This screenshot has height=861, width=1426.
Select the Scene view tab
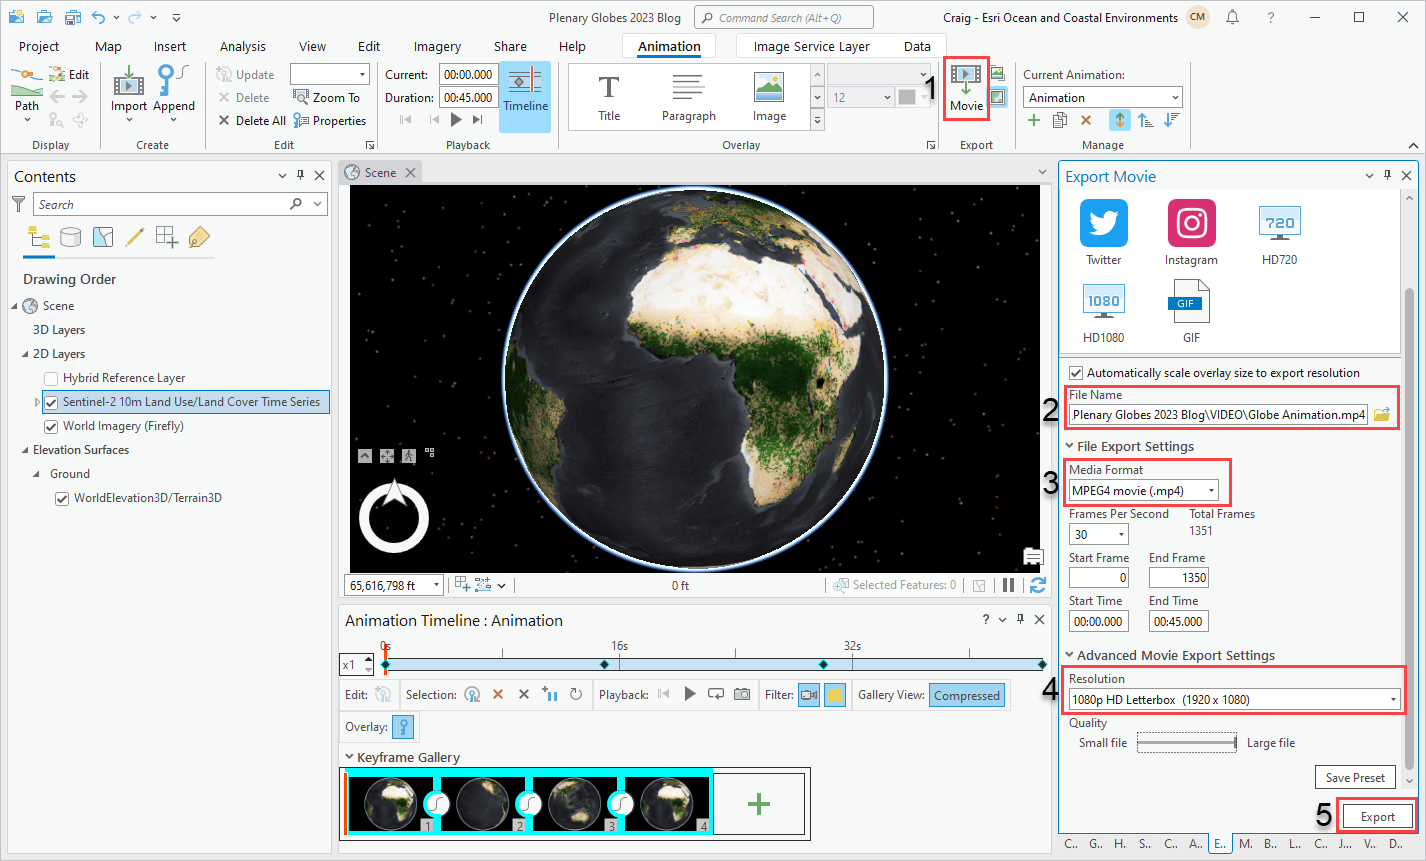(x=378, y=171)
